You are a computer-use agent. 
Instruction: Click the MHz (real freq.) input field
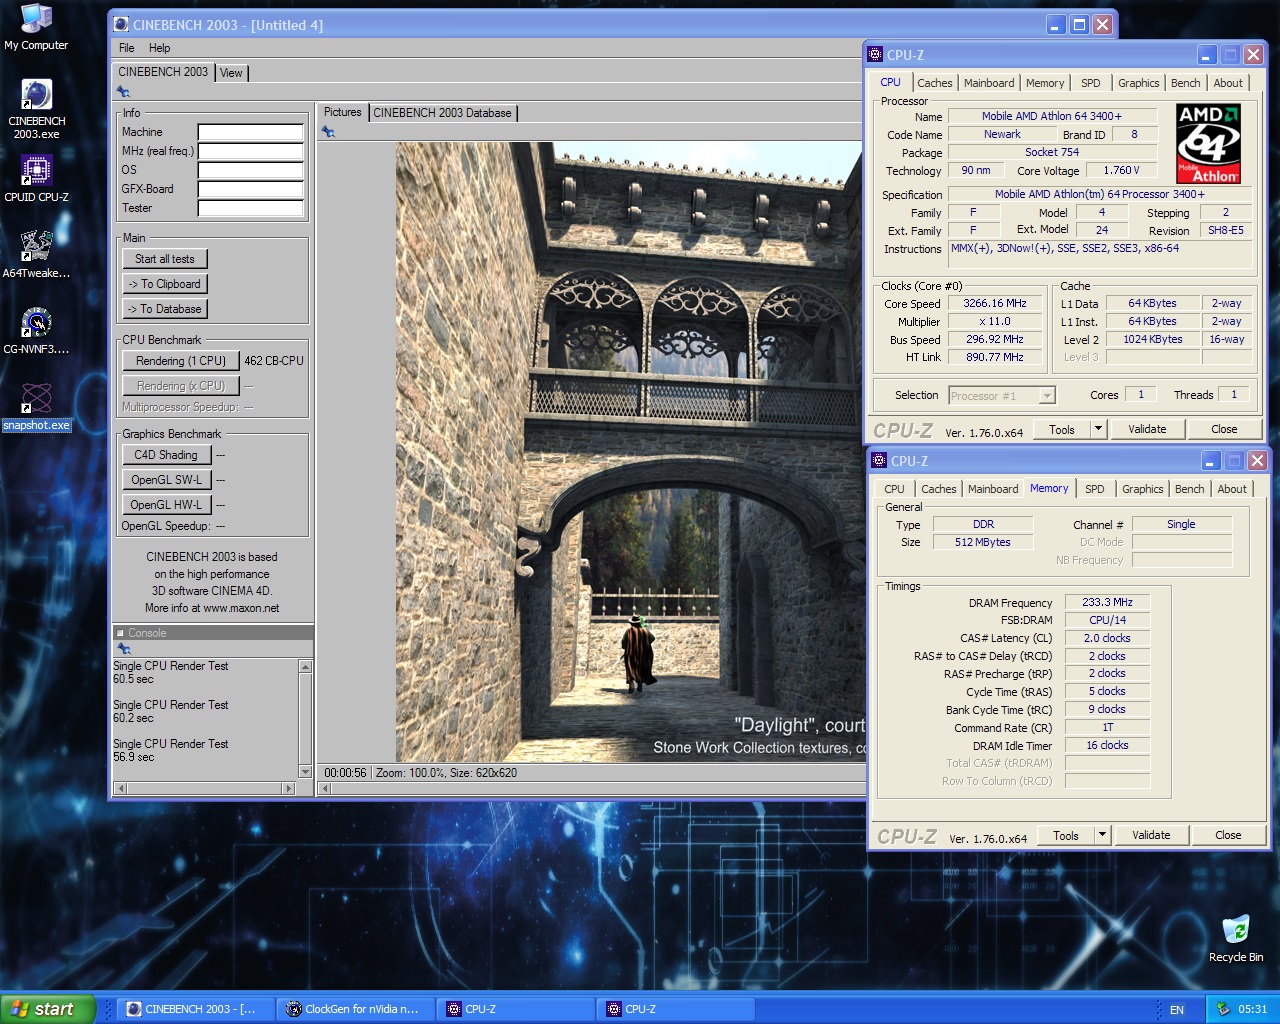point(250,151)
